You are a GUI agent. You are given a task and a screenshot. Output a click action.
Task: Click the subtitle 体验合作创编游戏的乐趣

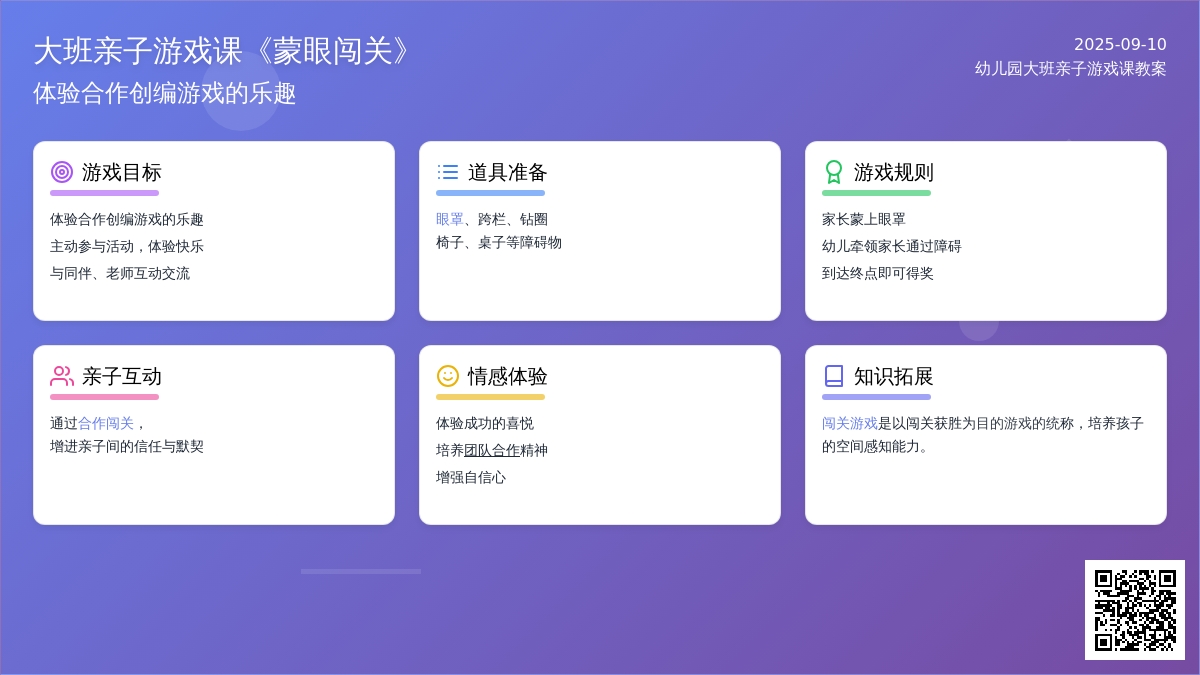(x=165, y=93)
